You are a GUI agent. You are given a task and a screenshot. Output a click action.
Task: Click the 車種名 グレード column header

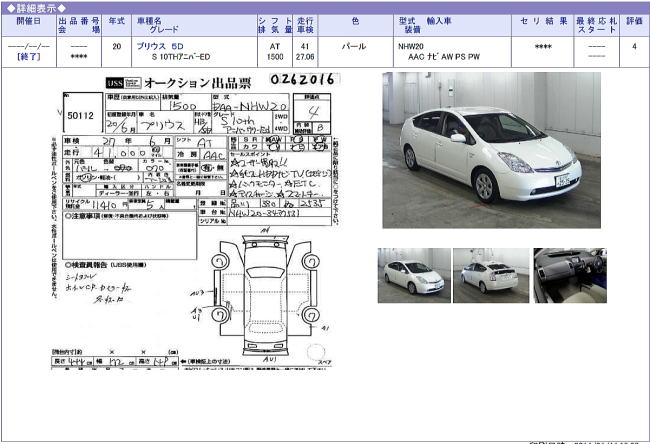pyautogui.click(x=194, y=25)
